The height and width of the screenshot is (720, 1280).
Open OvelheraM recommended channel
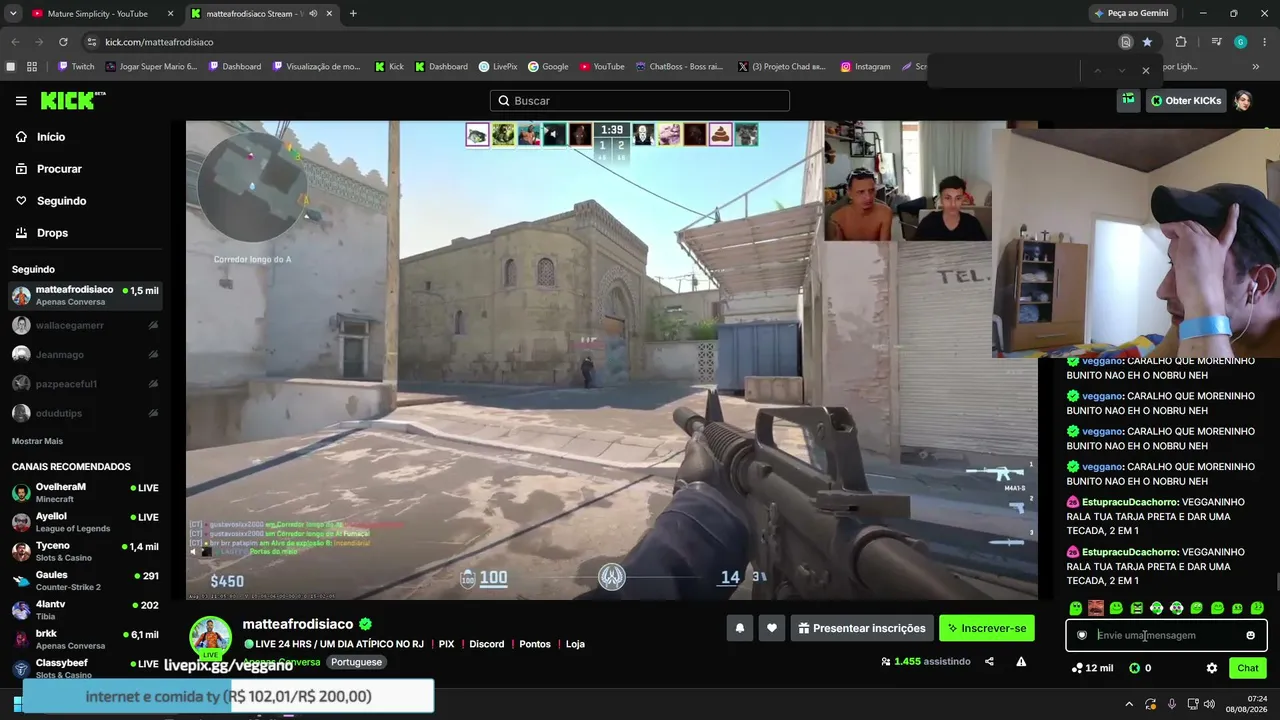click(x=85, y=493)
